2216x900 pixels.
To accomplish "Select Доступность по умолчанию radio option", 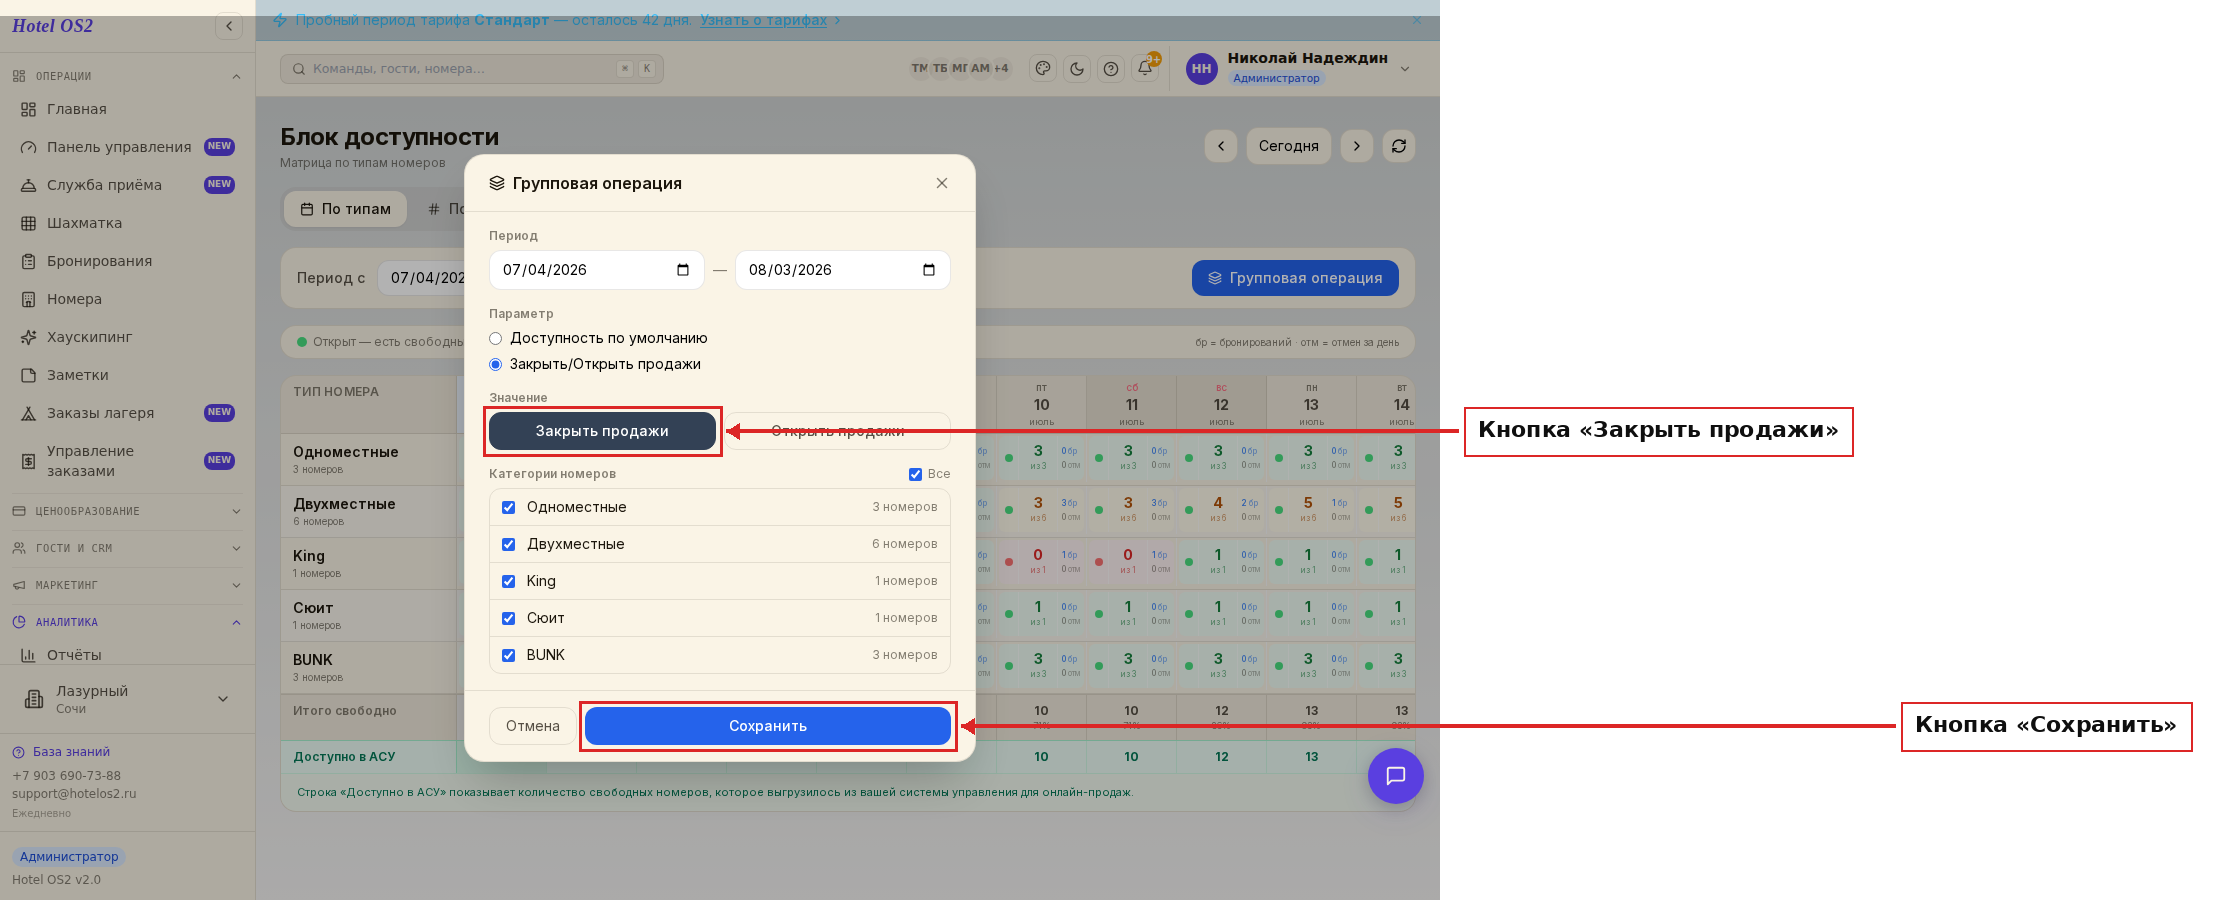I will pos(496,338).
